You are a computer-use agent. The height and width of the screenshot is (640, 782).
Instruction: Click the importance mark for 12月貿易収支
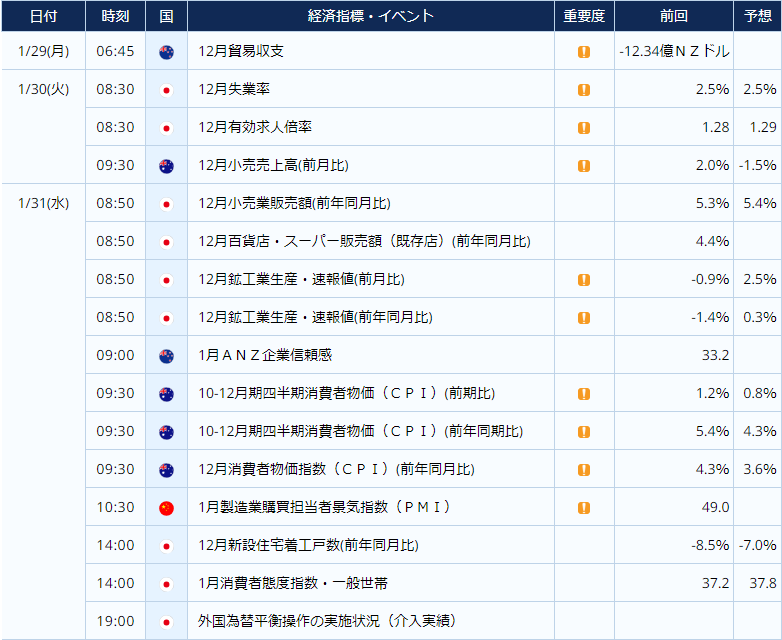(x=584, y=51)
